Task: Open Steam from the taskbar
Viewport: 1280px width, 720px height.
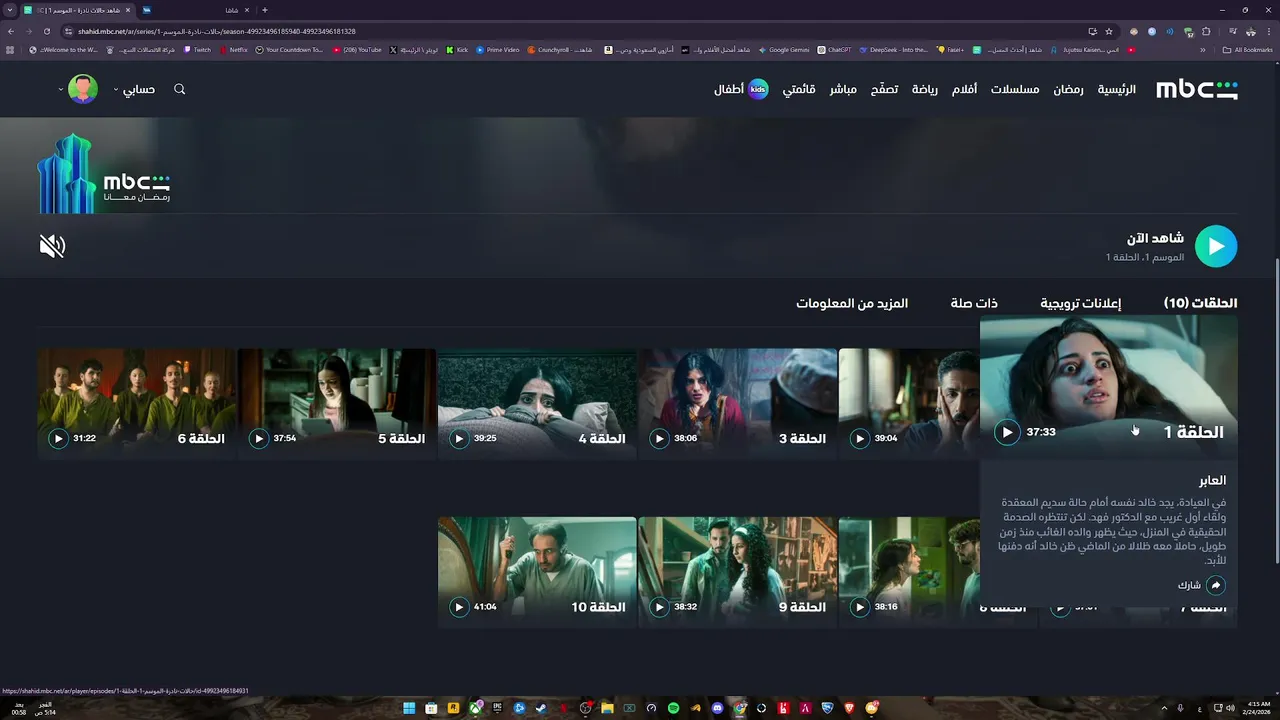Action: (x=541, y=708)
